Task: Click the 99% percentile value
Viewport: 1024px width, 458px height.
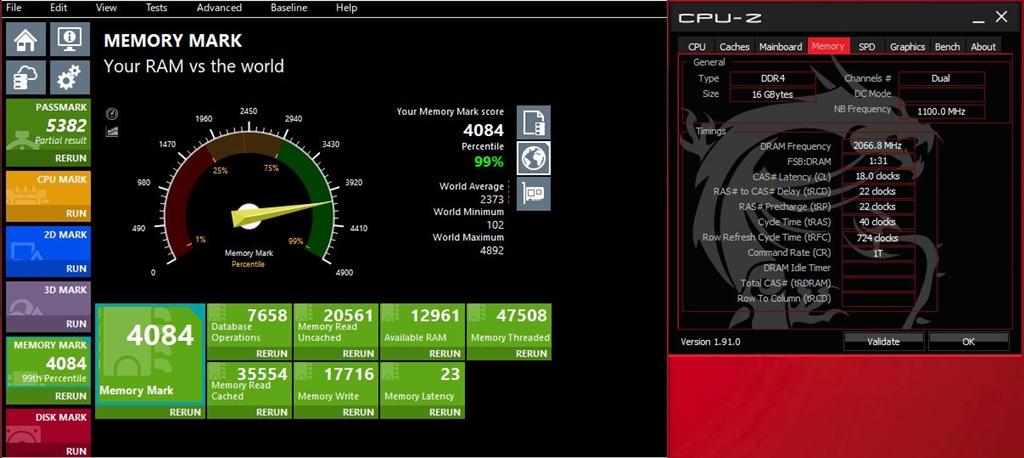Action: 488,161
